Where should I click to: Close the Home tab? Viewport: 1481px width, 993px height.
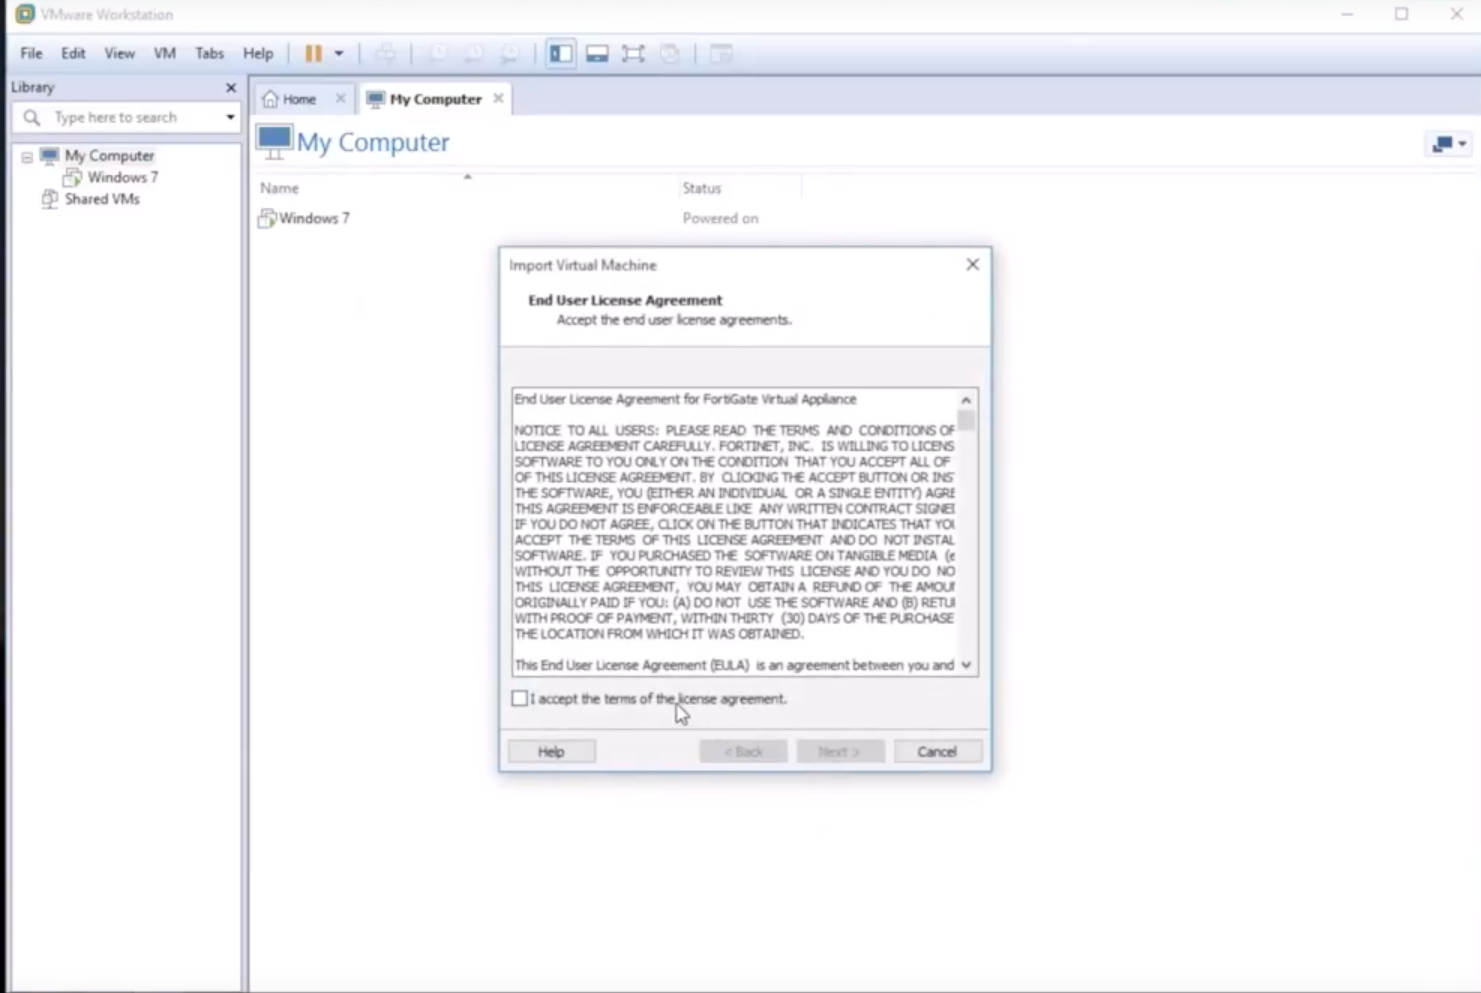(x=341, y=98)
